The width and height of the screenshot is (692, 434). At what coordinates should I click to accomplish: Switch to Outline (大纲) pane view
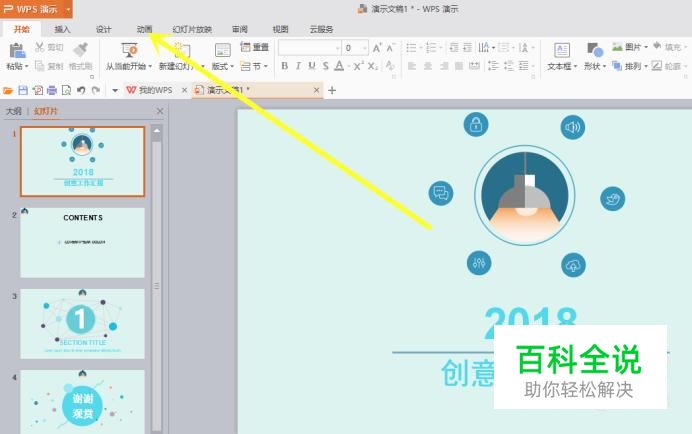(x=13, y=111)
